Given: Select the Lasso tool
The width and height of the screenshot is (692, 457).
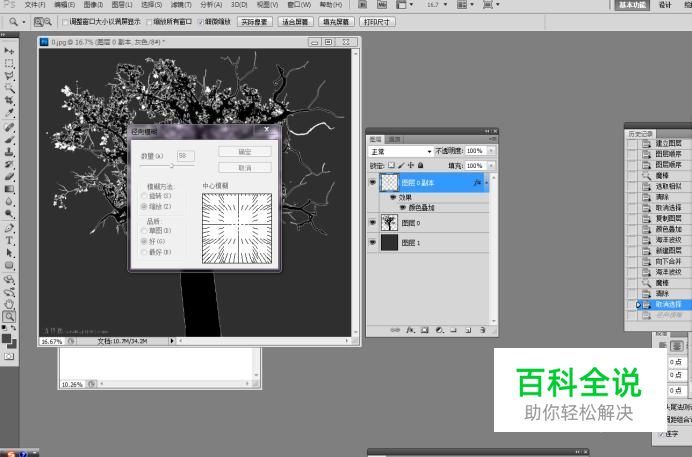Looking at the screenshot, I should pos(9,76).
